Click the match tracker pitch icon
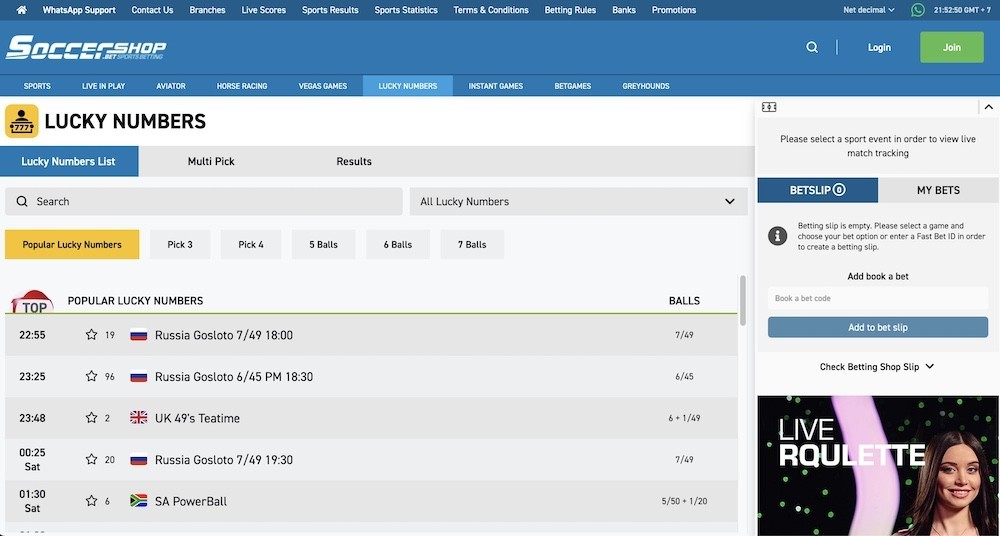1000x536 pixels. point(769,107)
